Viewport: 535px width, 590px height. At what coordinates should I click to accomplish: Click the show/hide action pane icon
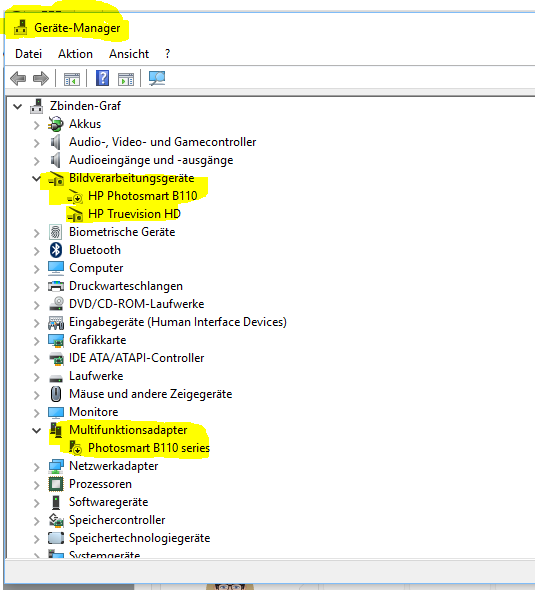[126, 79]
